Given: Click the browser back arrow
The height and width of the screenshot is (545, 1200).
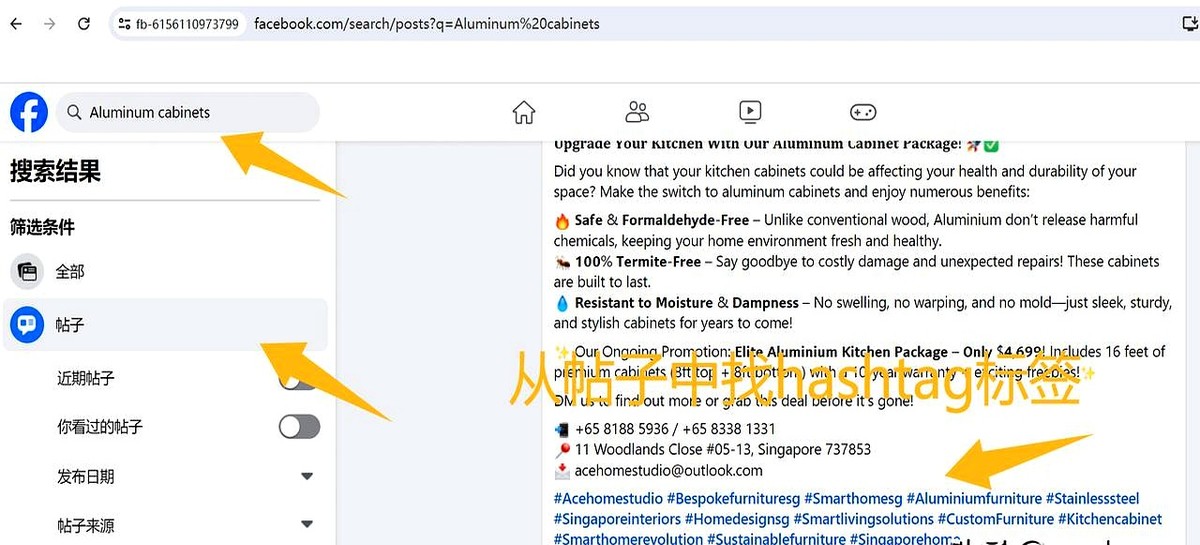Looking at the screenshot, I should (x=16, y=23).
